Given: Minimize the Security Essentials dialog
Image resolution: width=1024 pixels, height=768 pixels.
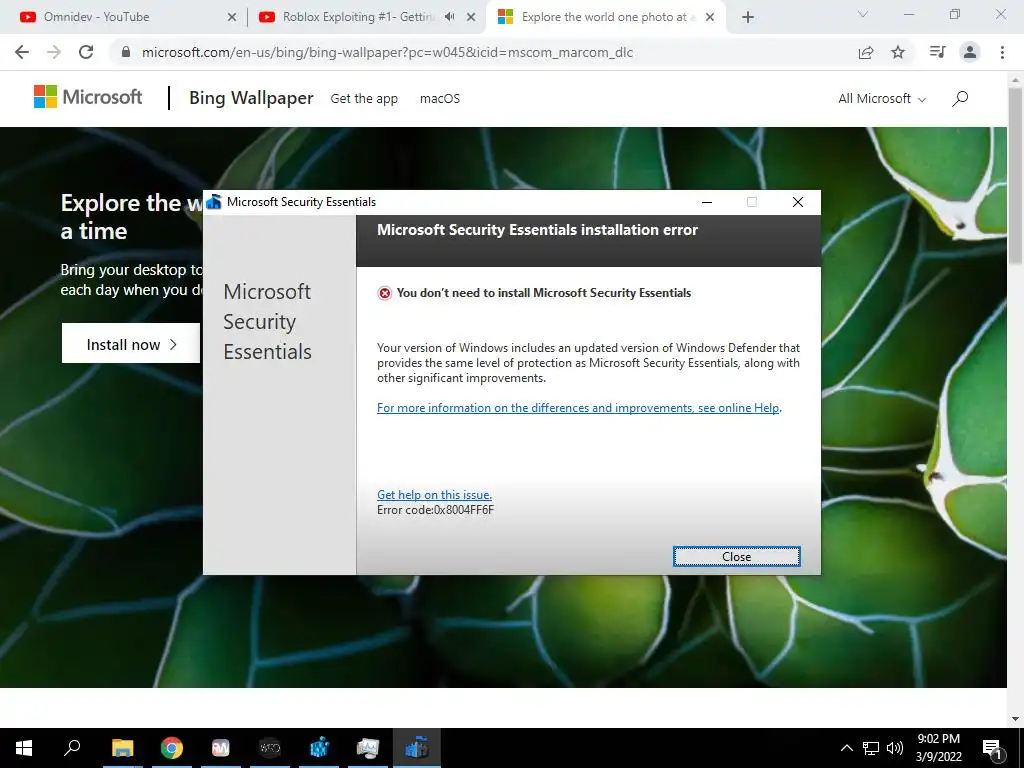Looking at the screenshot, I should click(707, 202).
